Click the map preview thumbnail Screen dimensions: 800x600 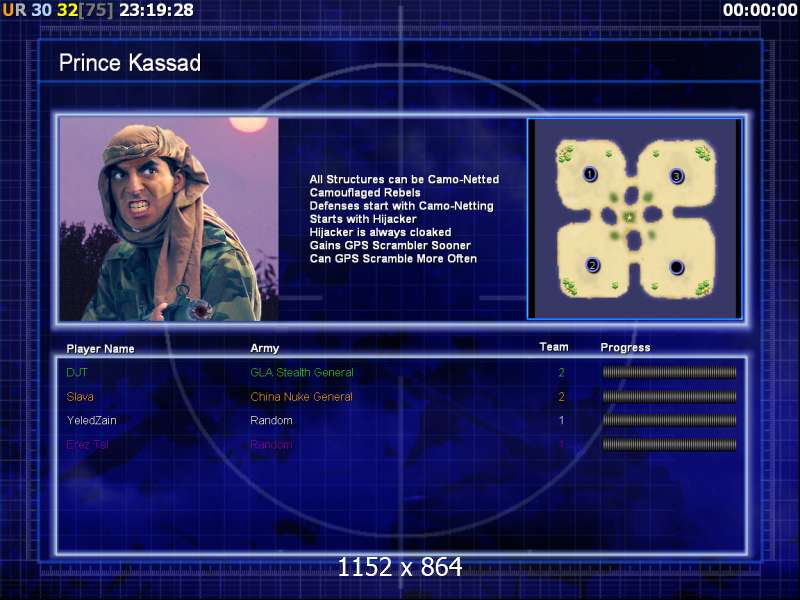[x=634, y=219]
